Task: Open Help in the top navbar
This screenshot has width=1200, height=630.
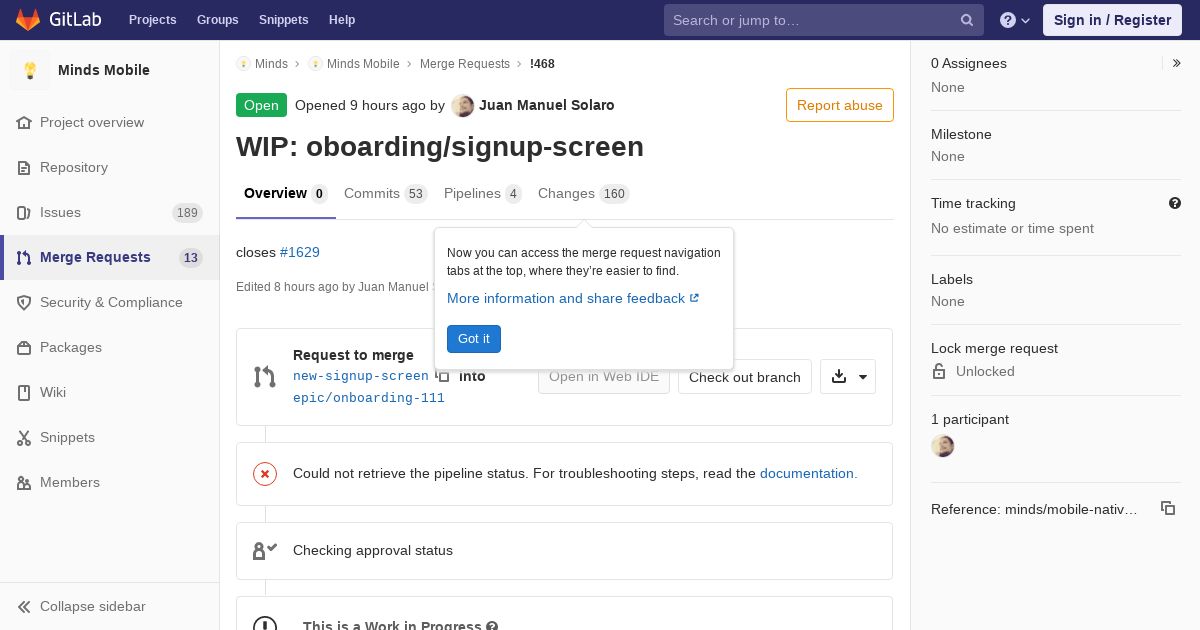Action: [342, 20]
